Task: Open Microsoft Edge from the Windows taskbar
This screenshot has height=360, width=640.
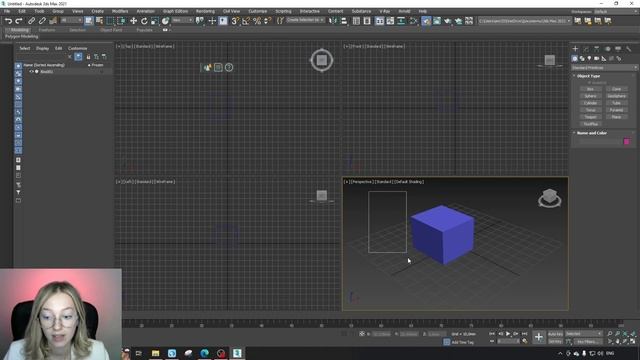Action: click(x=204, y=353)
